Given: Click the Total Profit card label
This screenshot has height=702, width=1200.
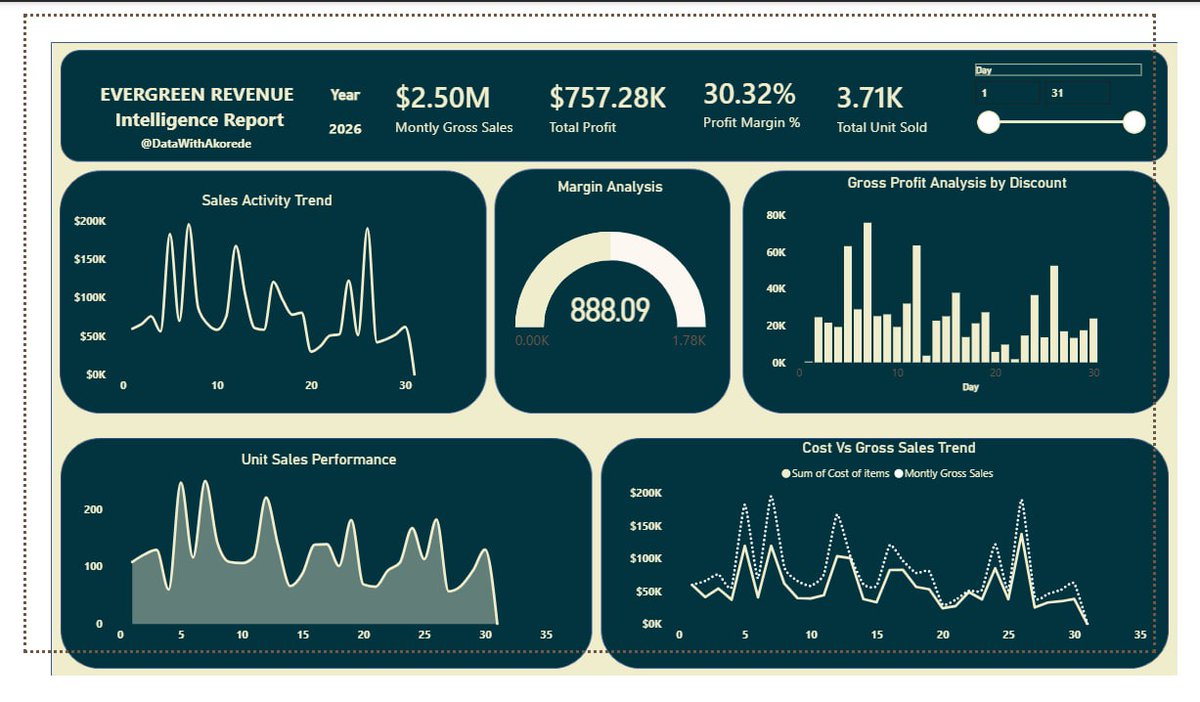Looking at the screenshot, I should click(x=582, y=127).
